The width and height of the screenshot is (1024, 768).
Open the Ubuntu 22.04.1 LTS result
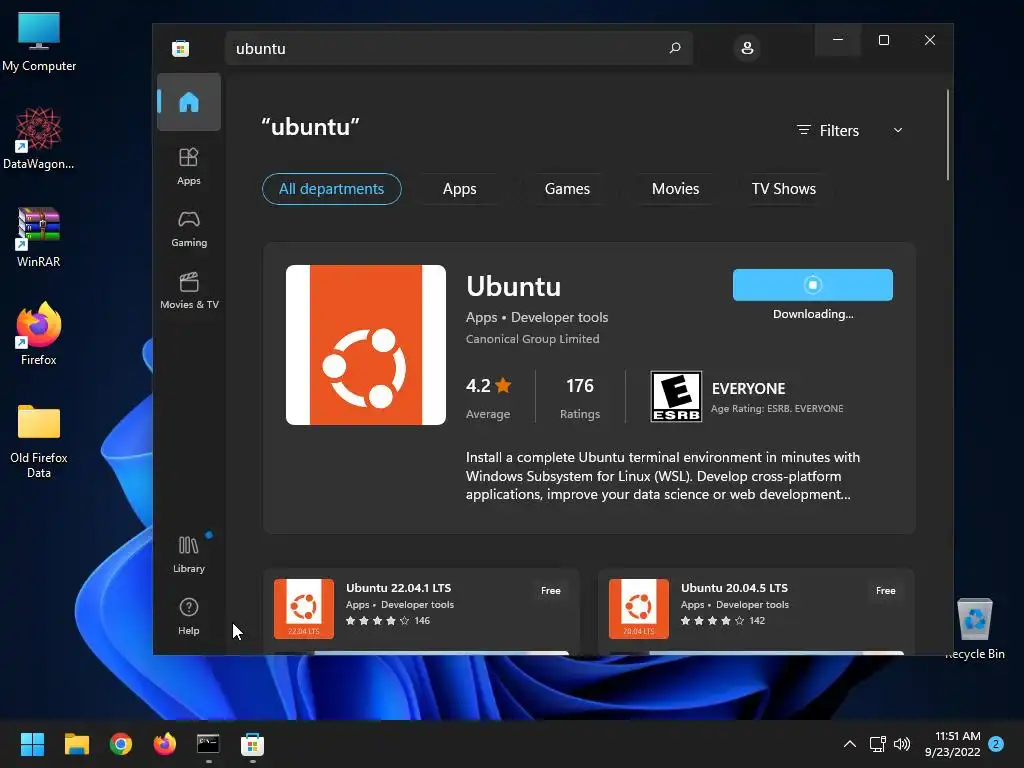point(421,611)
